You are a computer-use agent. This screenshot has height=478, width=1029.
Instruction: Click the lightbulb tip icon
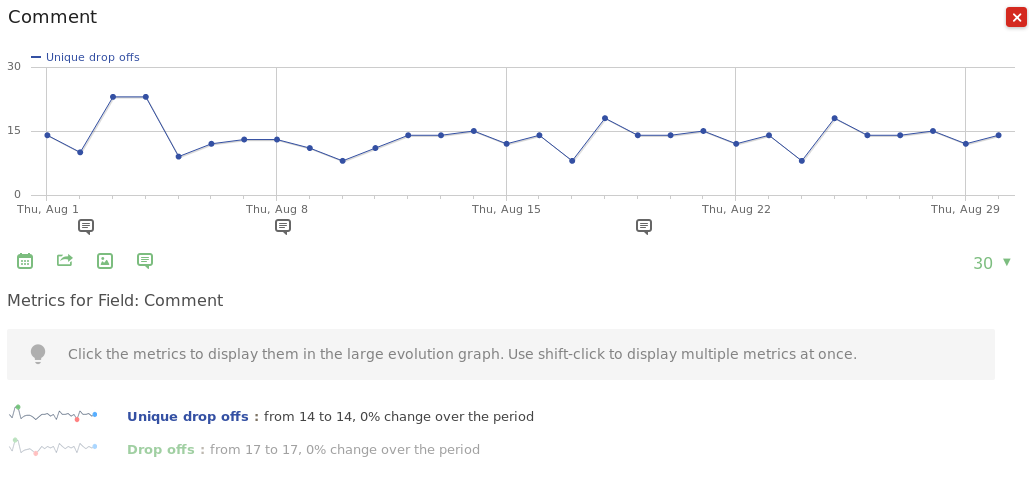38,353
